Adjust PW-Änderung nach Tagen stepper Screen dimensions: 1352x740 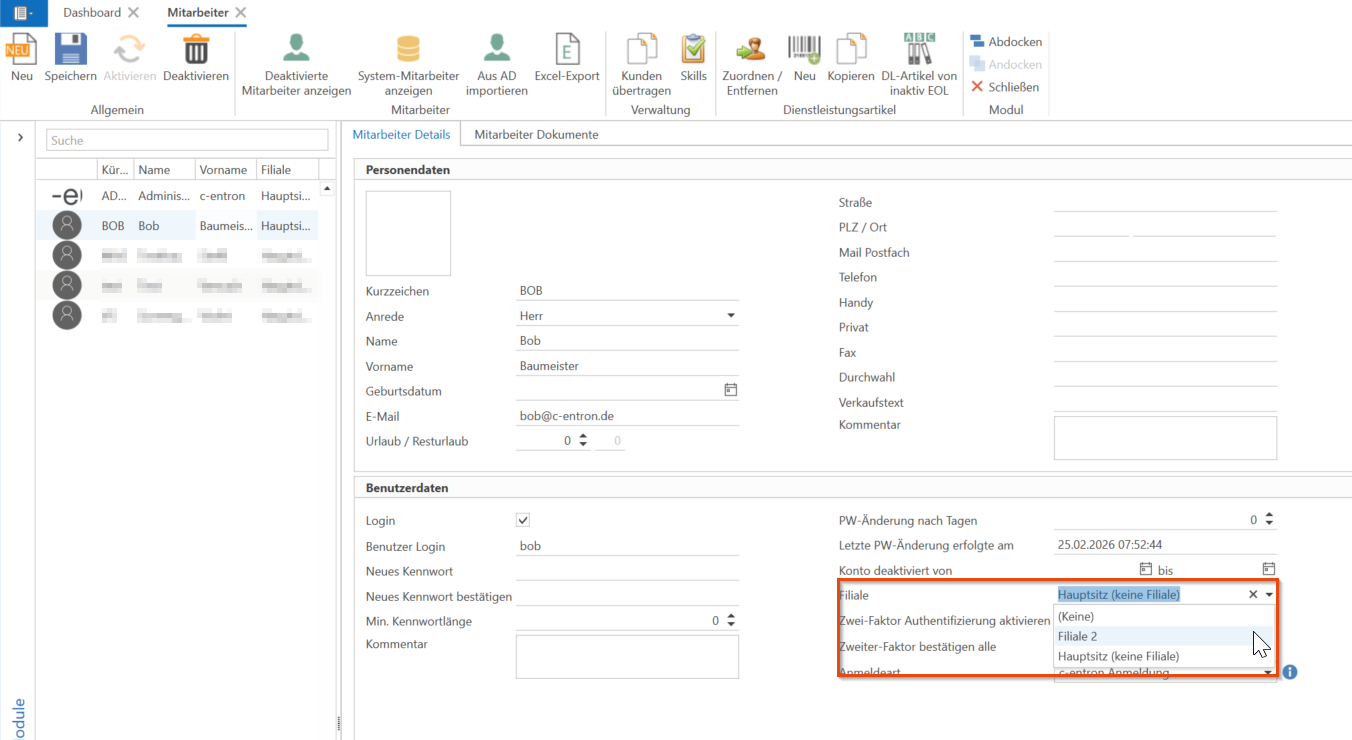[1269, 520]
